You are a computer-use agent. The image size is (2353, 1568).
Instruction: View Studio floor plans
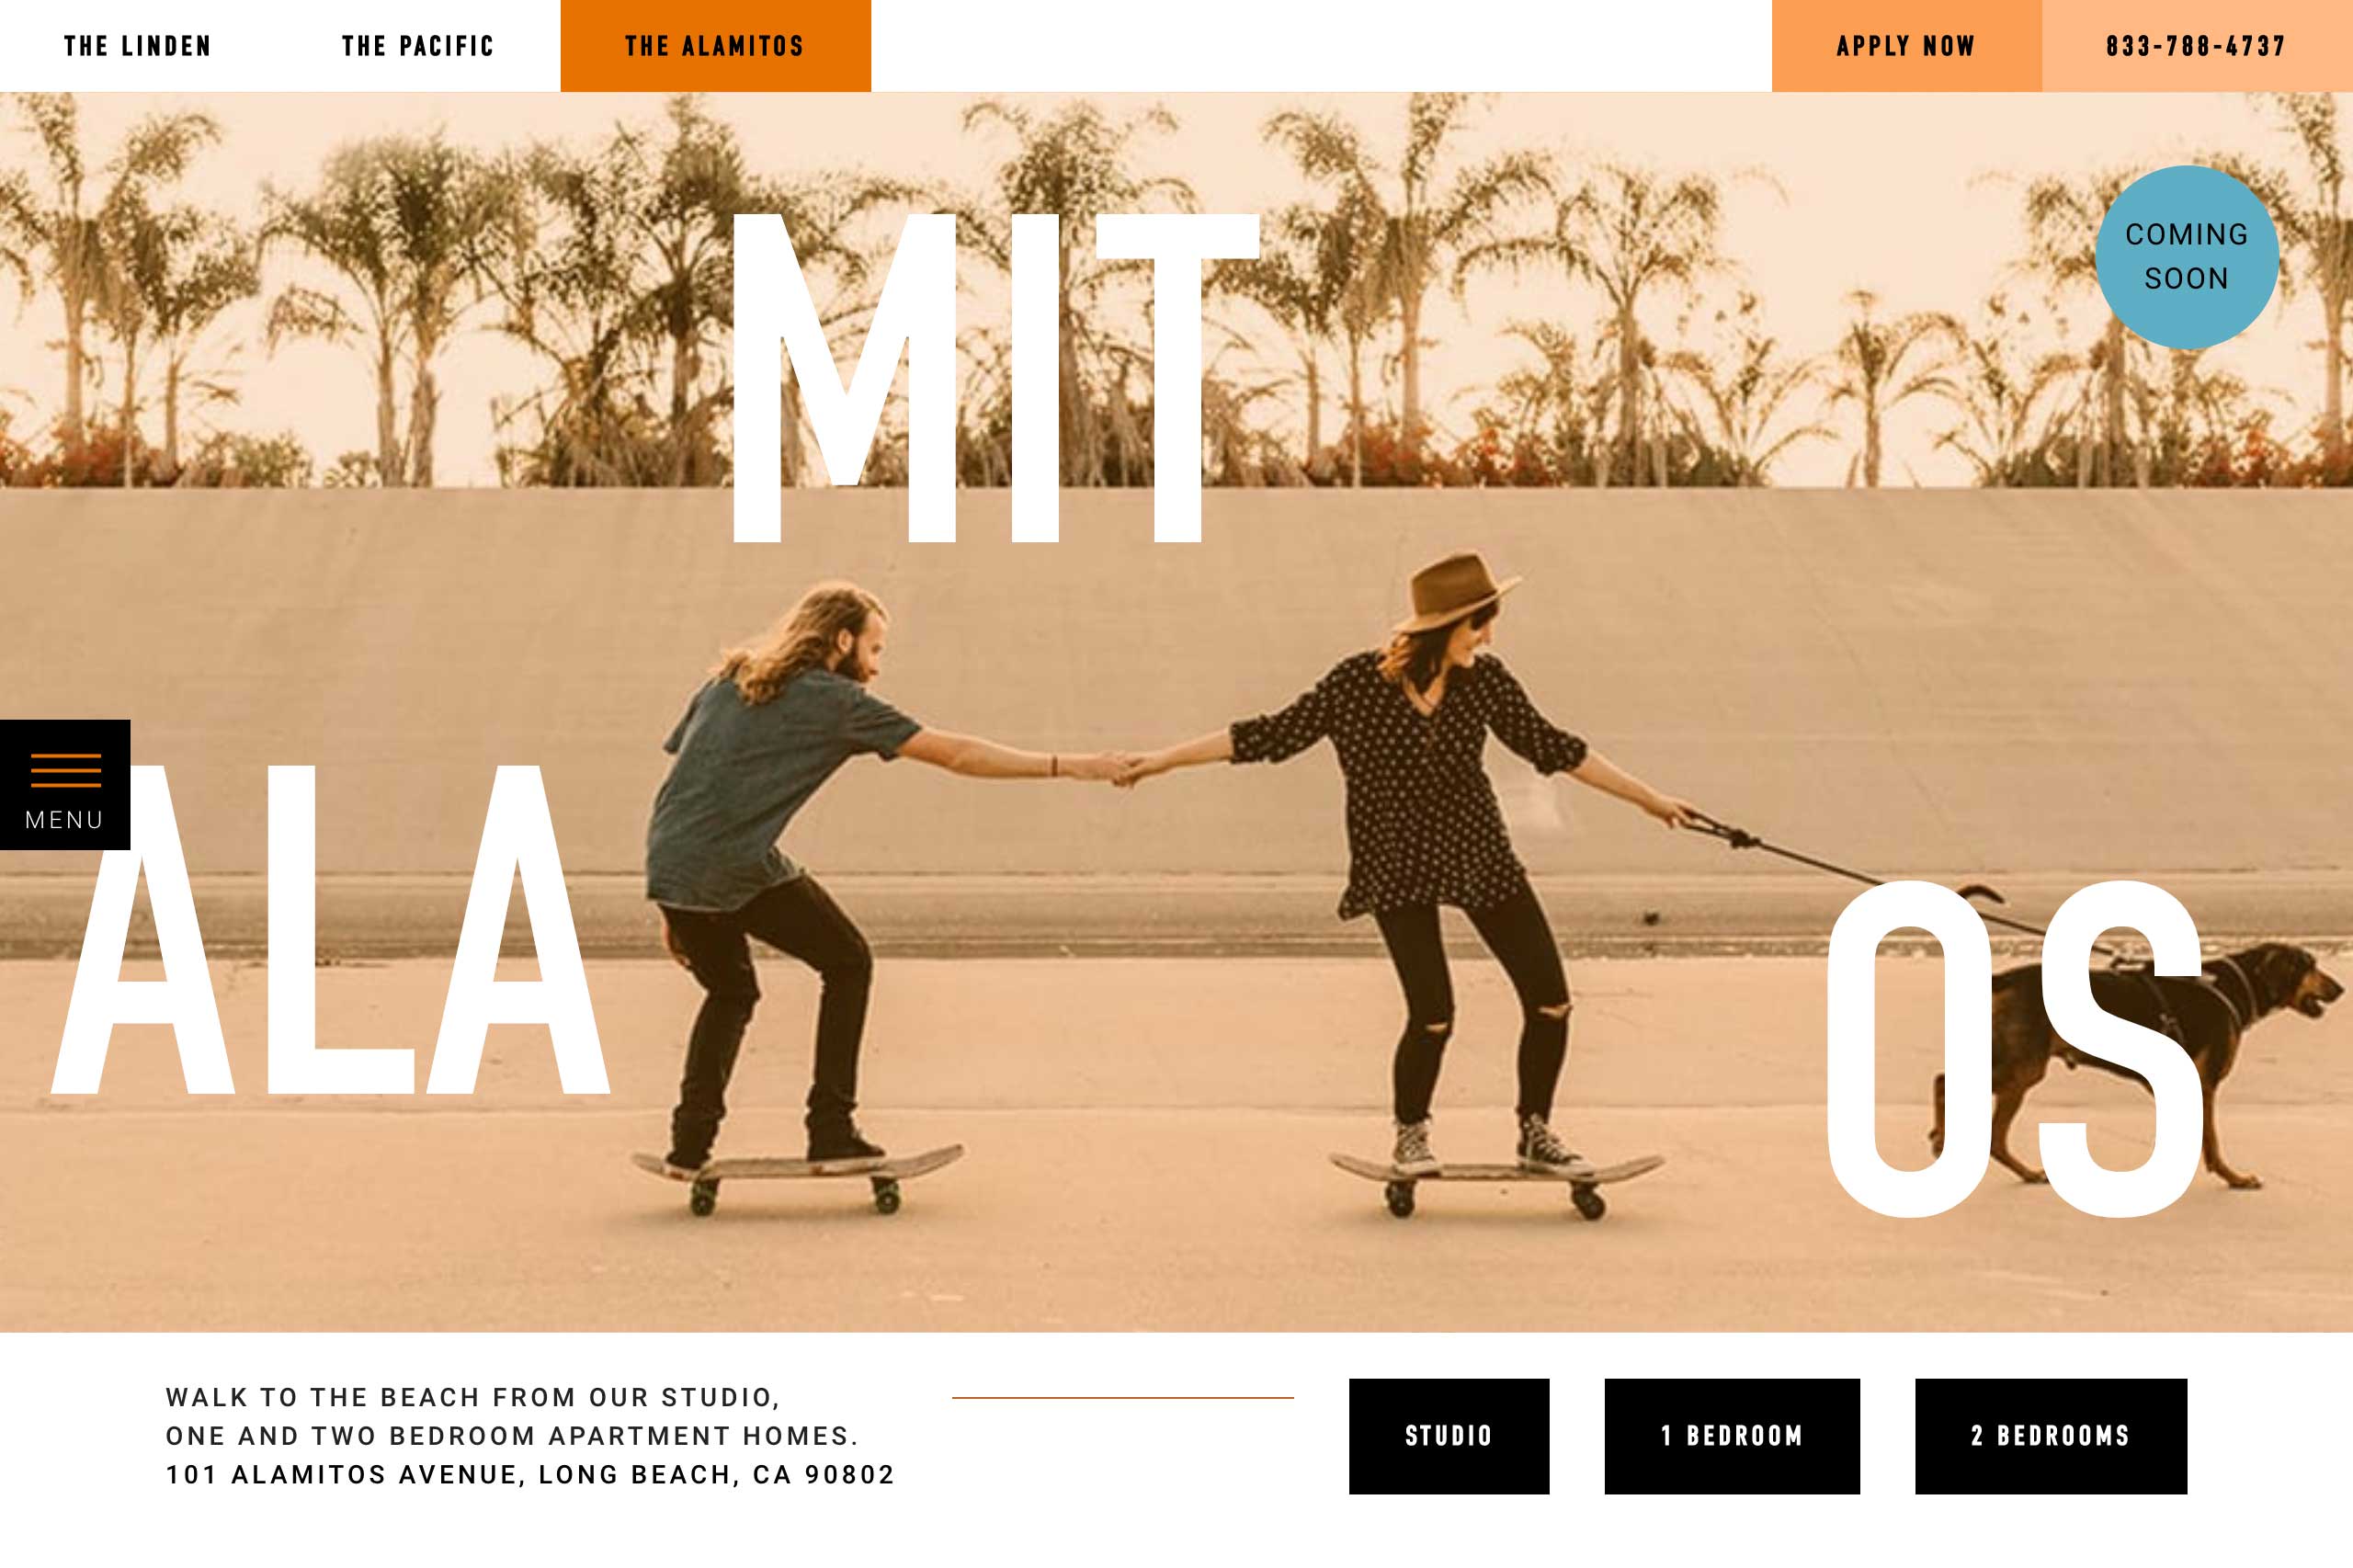click(x=1449, y=1436)
